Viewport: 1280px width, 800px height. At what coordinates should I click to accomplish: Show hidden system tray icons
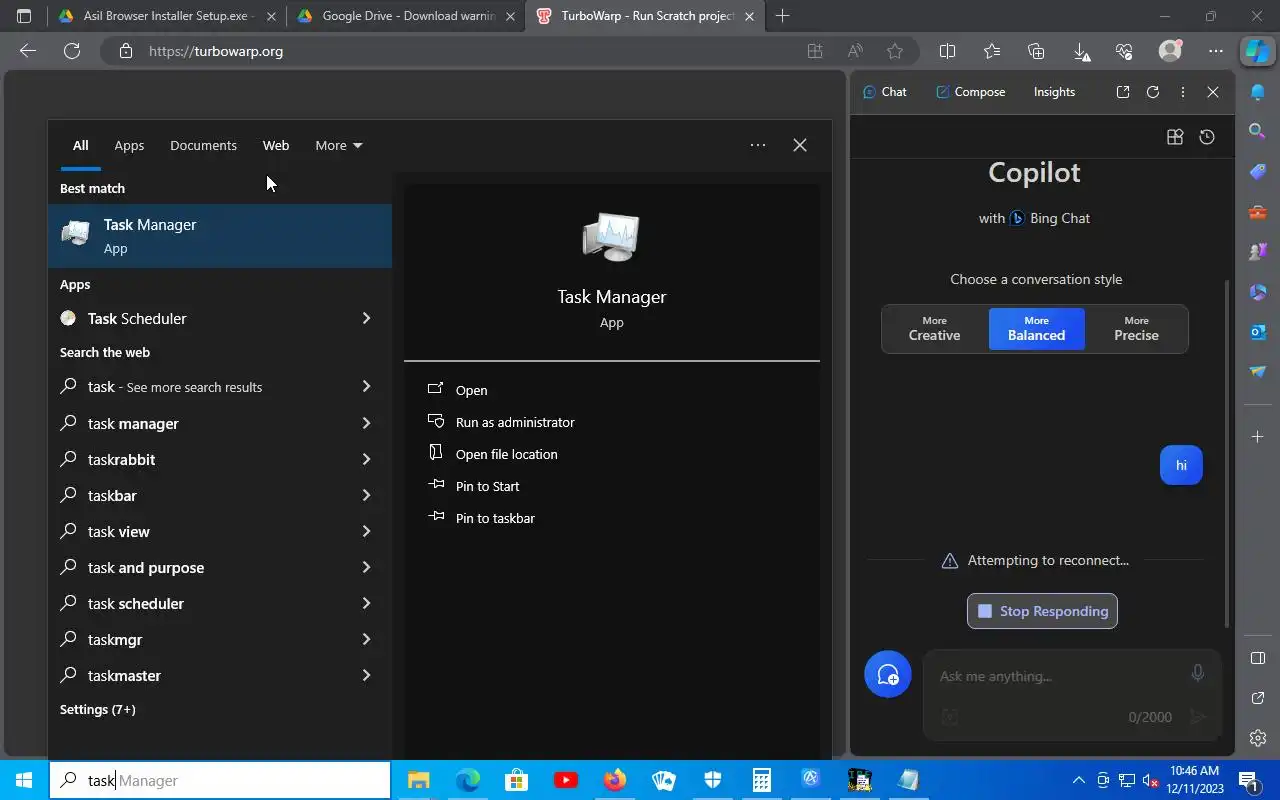[x=1078, y=780]
